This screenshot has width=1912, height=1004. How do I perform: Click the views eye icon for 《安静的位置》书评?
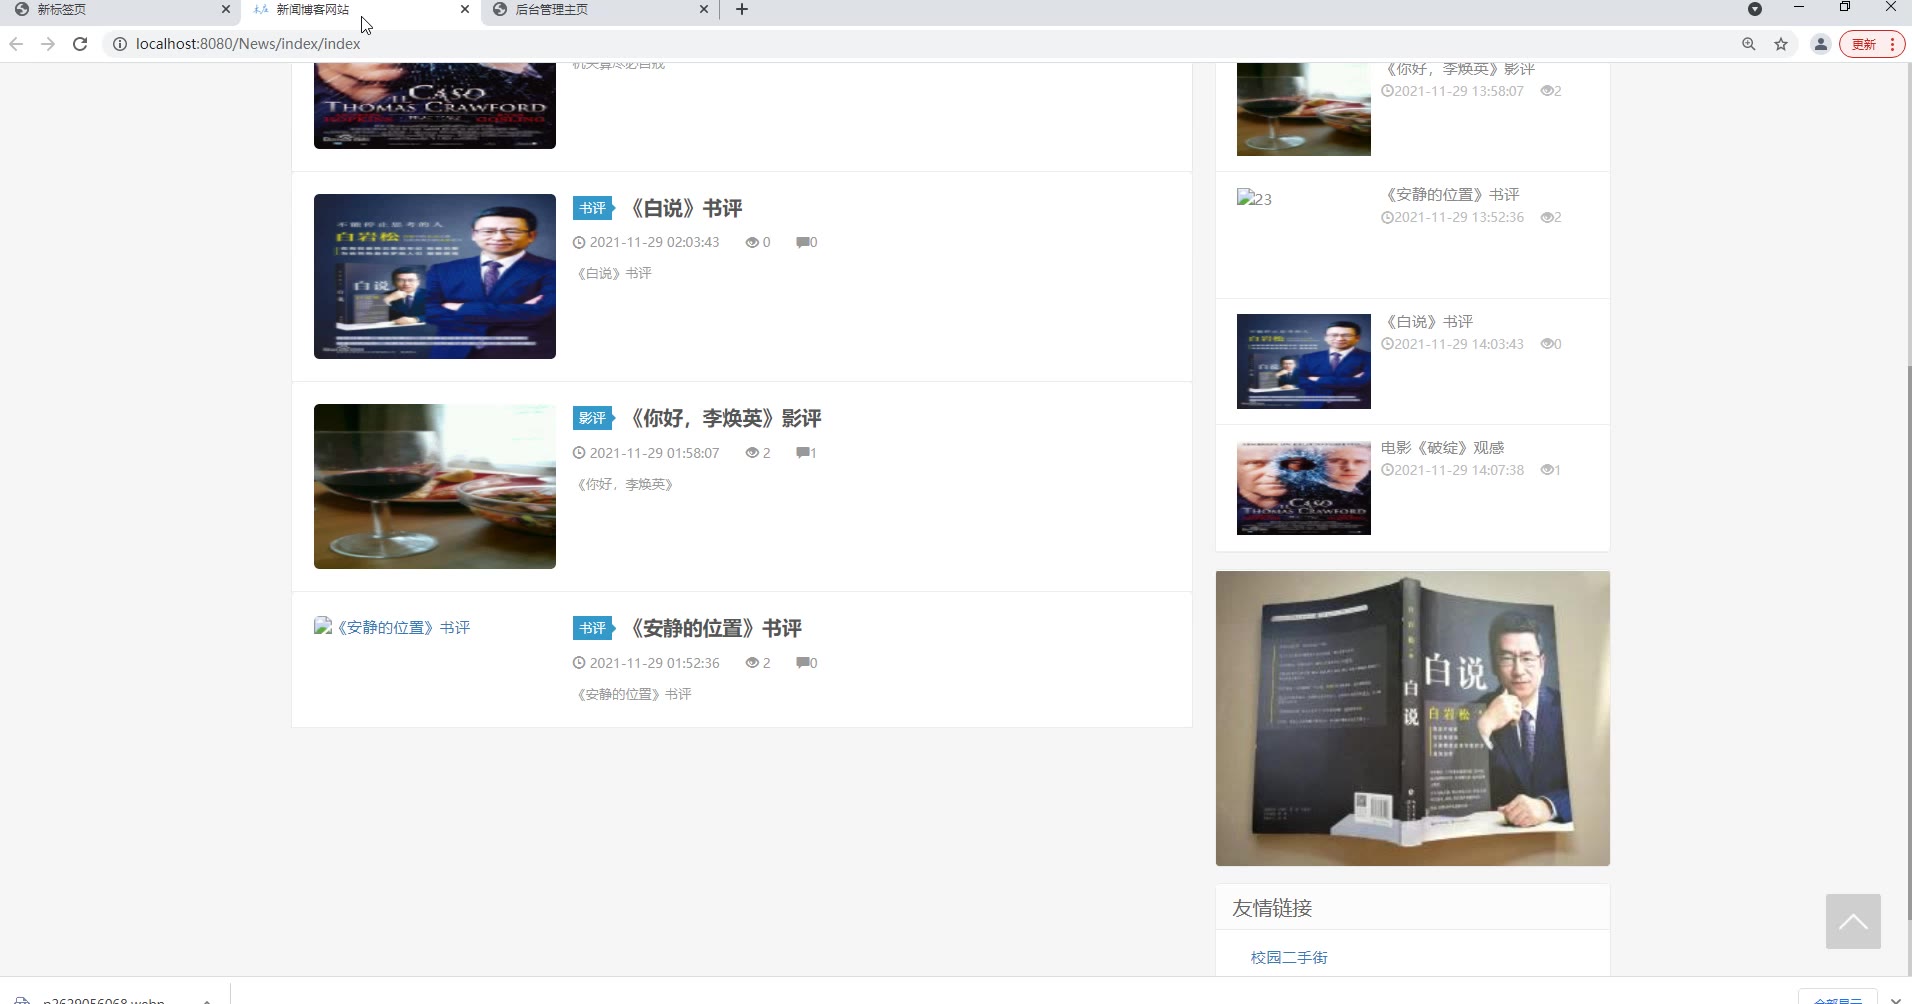click(x=752, y=663)
